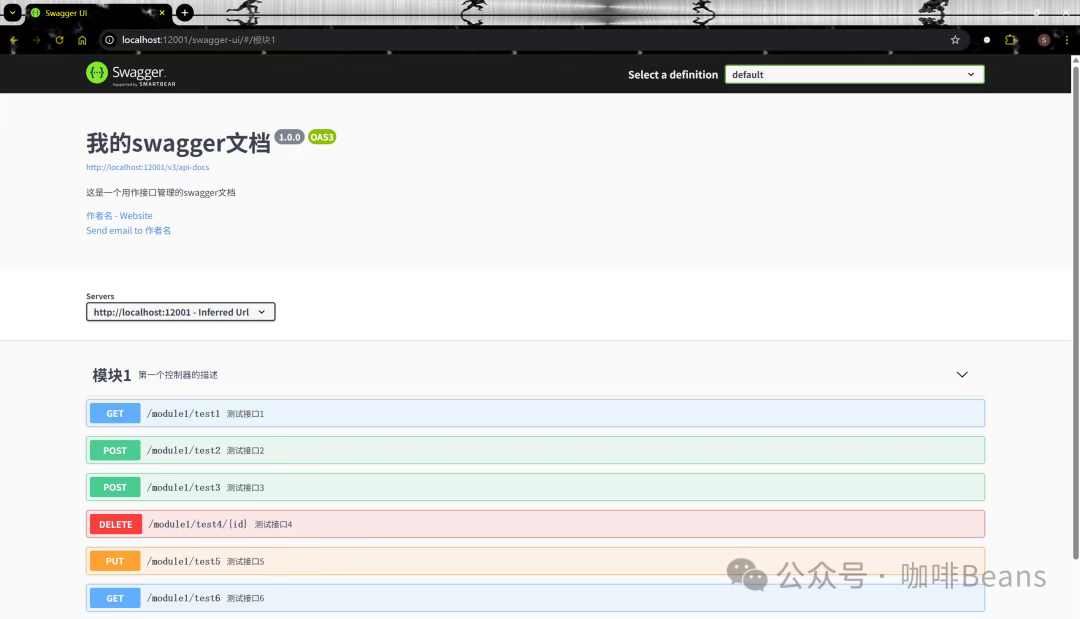Open the Select a definition dropdown

pyautogui.click(x=854, y=74)
